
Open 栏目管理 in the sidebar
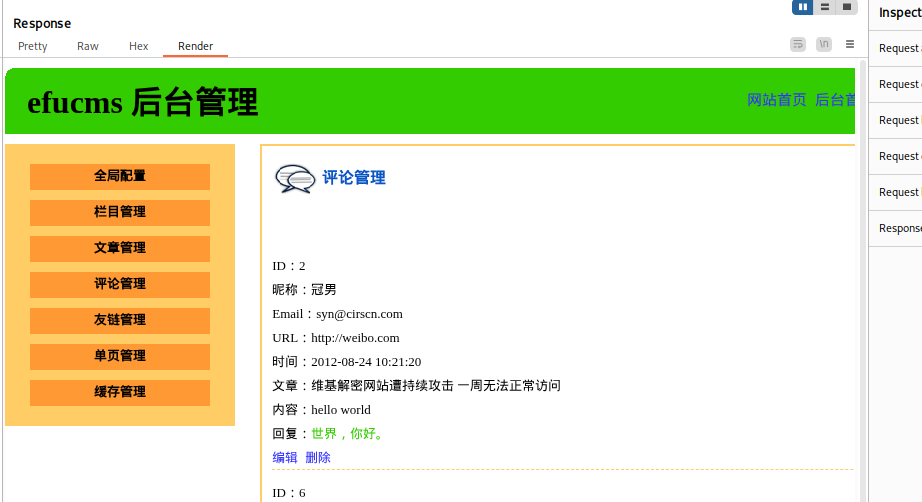(x=120, y=212)
